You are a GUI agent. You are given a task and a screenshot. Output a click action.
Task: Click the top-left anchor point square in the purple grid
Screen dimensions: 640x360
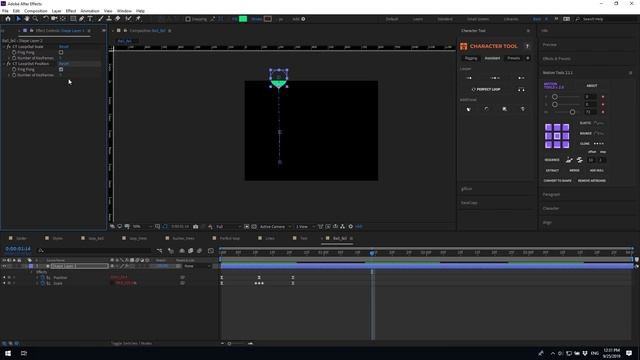(x=548, y=127)
